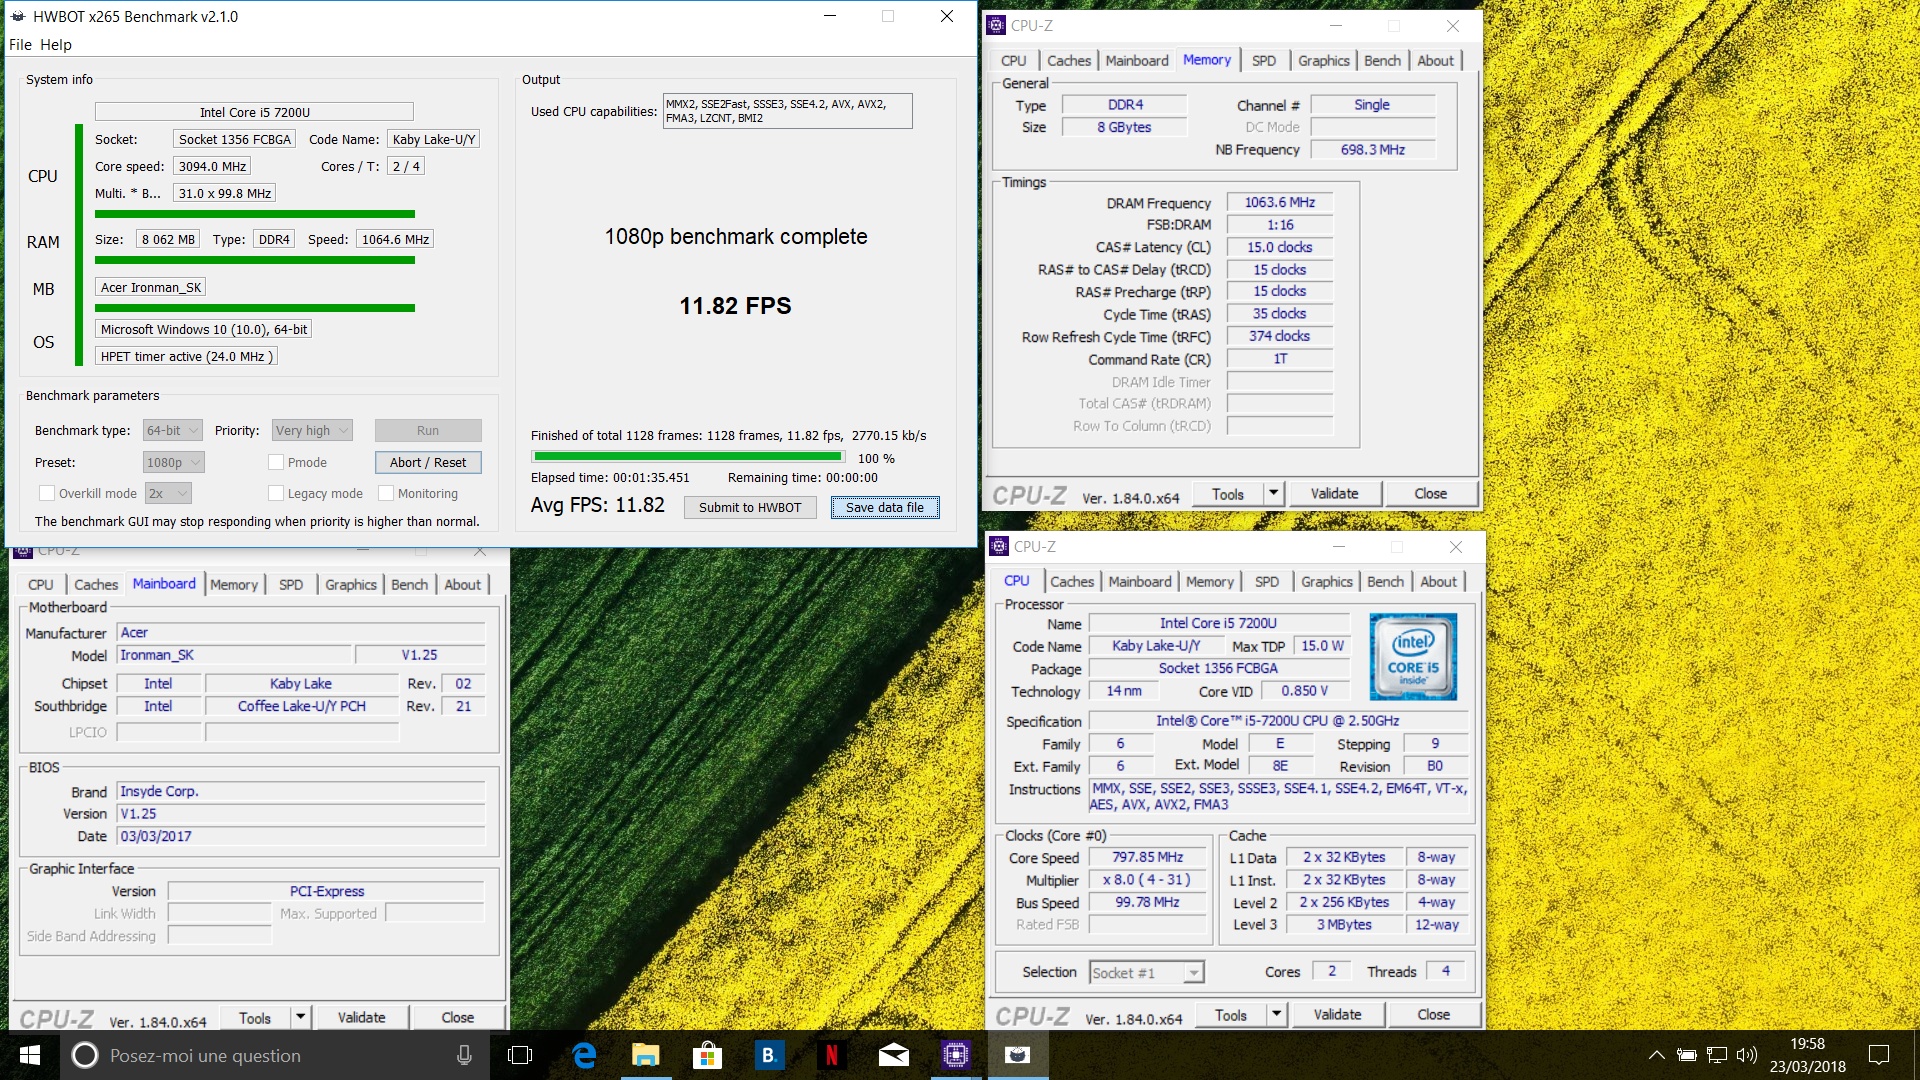The image size is (1920, 1080).
Task: Click the CPU tab window's CPU-Z title icon
Action: pyautogui.click(x=999, y=547)
